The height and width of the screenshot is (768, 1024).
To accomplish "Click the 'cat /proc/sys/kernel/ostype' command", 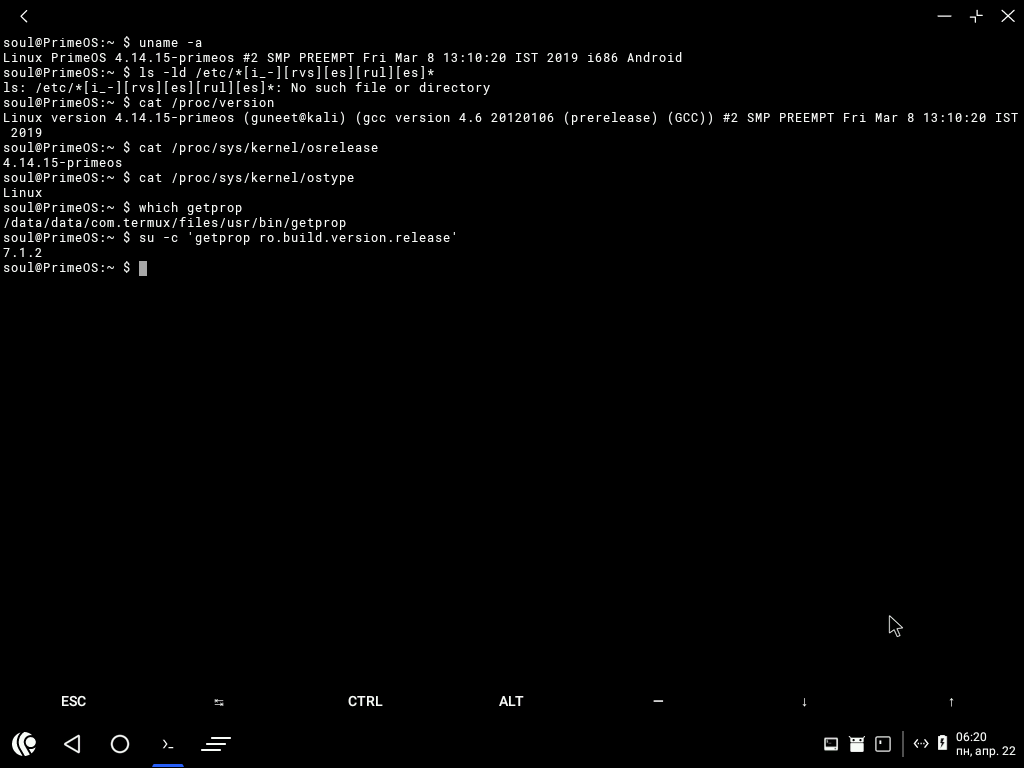I will point(246,178).
